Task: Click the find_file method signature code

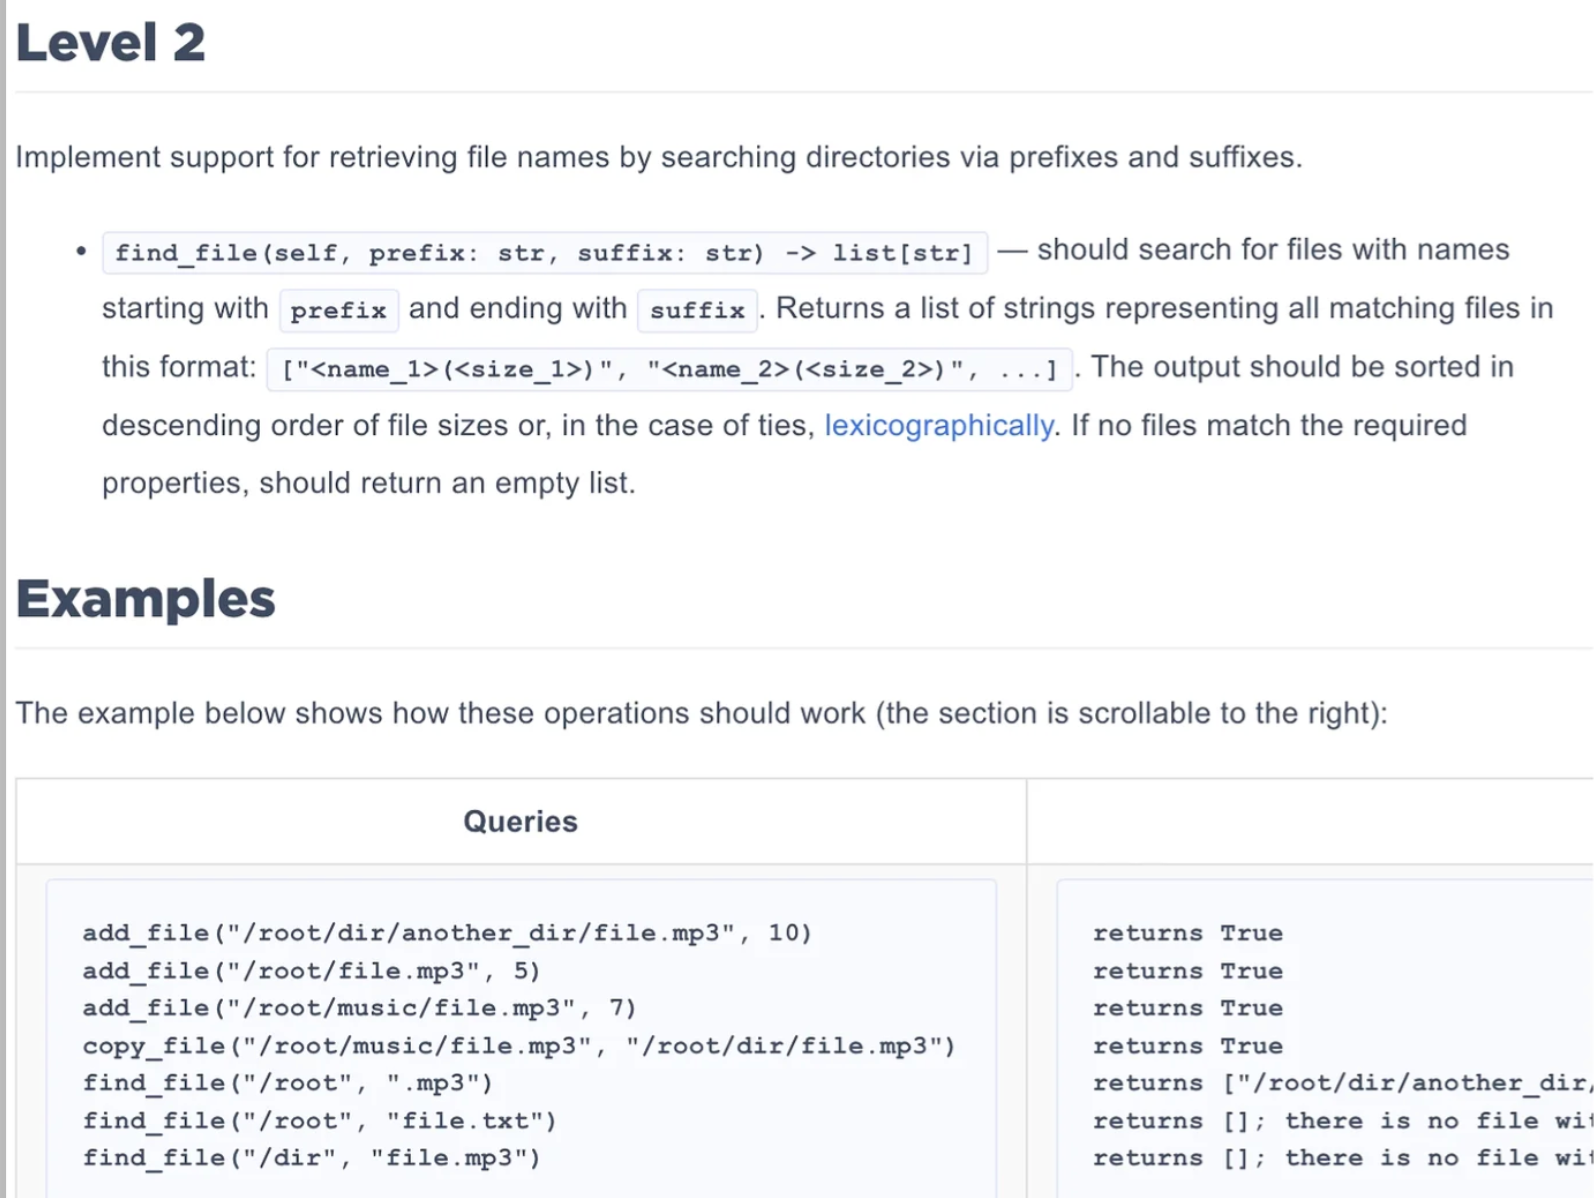Action: pyautogui.click(x=544, y=253)
